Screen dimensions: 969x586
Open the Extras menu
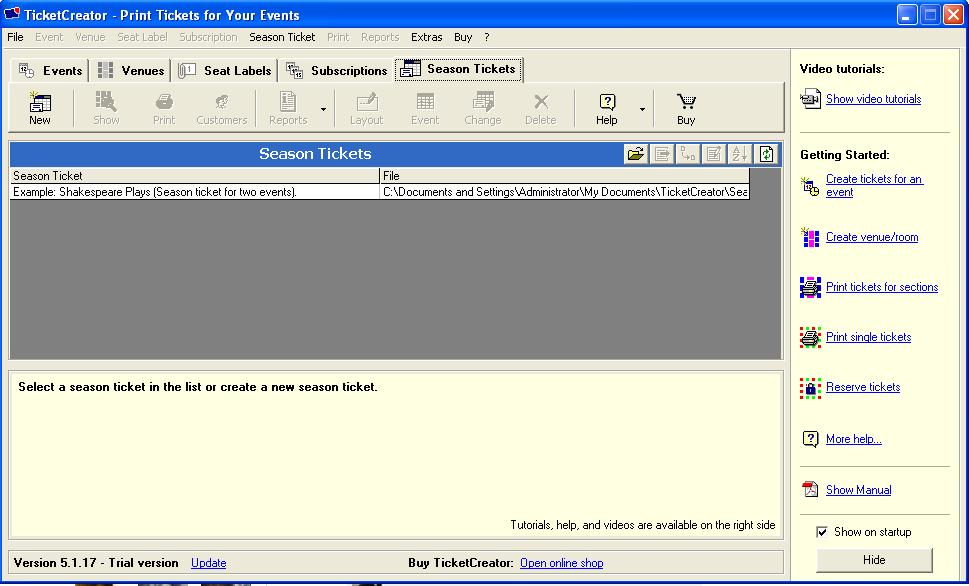pyautogui.click(x=426, y=37)
